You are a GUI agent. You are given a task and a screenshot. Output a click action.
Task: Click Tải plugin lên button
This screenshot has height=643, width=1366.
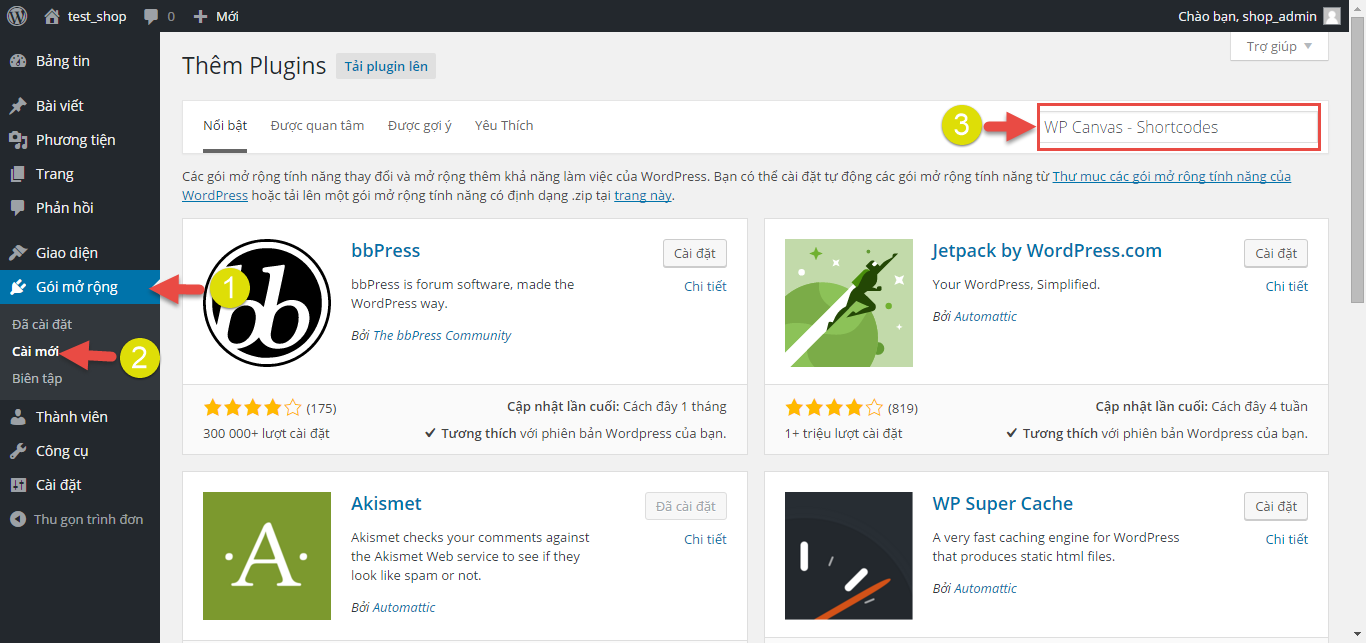click(386, 67)
